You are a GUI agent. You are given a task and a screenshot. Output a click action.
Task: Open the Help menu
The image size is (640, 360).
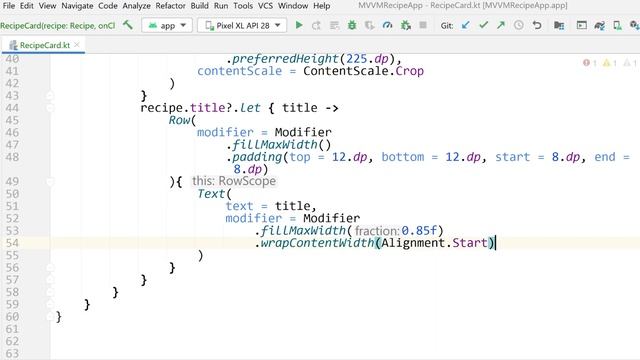pyautogui.click(x=322, y=6)
